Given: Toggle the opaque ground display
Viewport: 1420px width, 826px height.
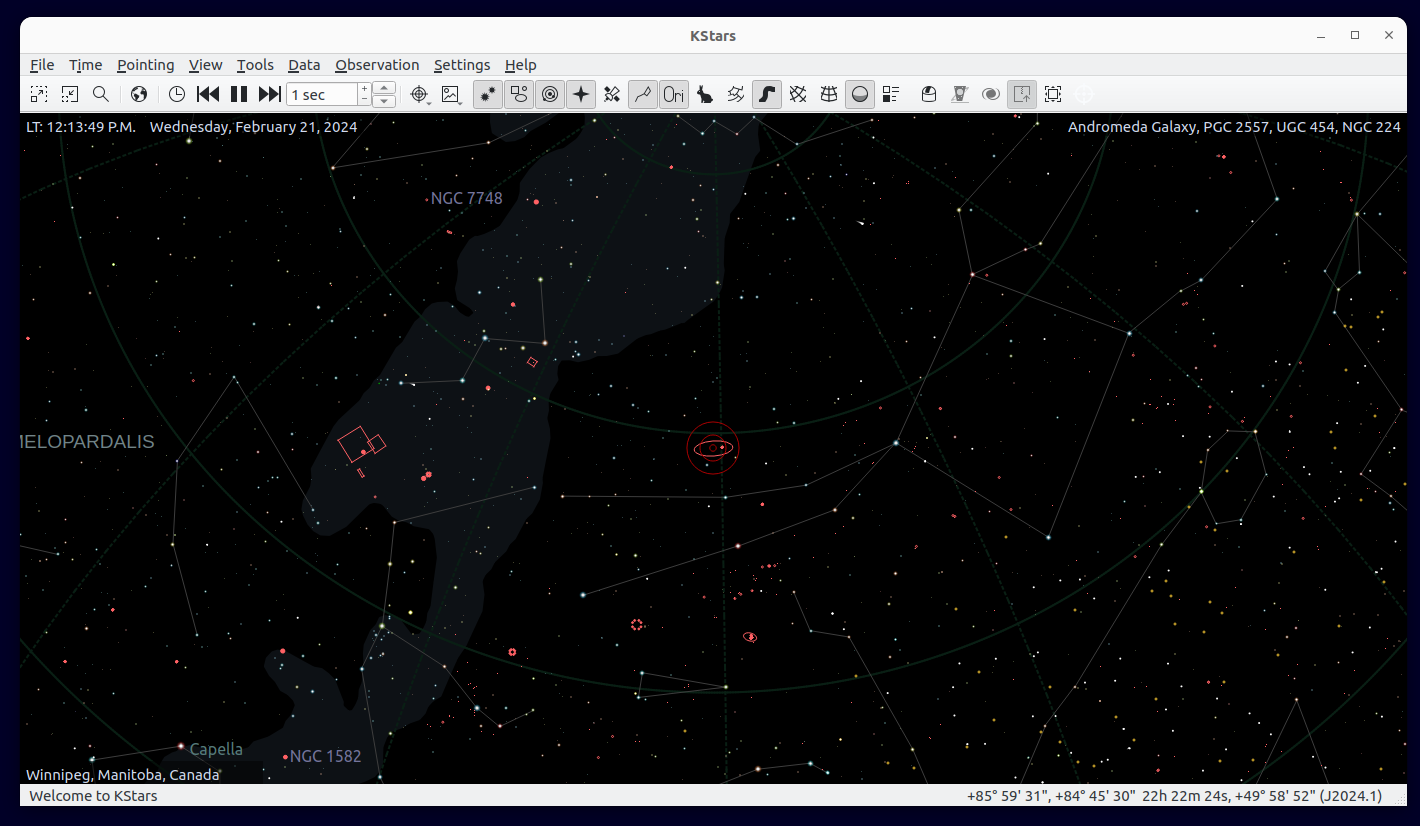Looking at the screenshot, I should (860, 94).
